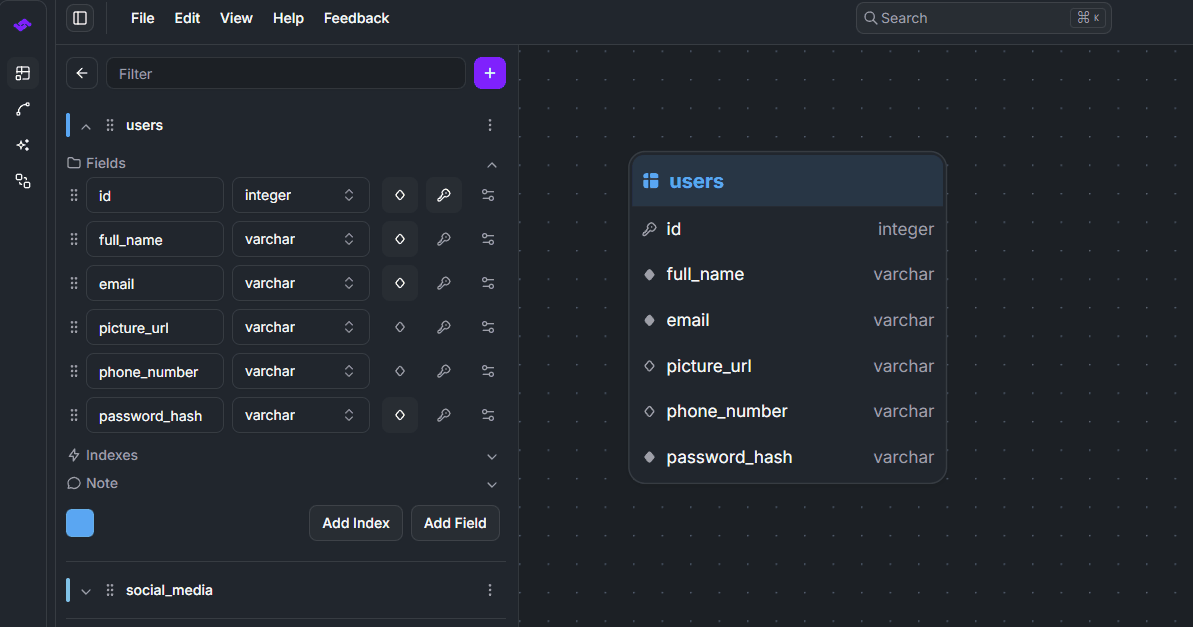Select the Tables panel icon
This screenshot has height=627, width=1193.
pos(22,73)
